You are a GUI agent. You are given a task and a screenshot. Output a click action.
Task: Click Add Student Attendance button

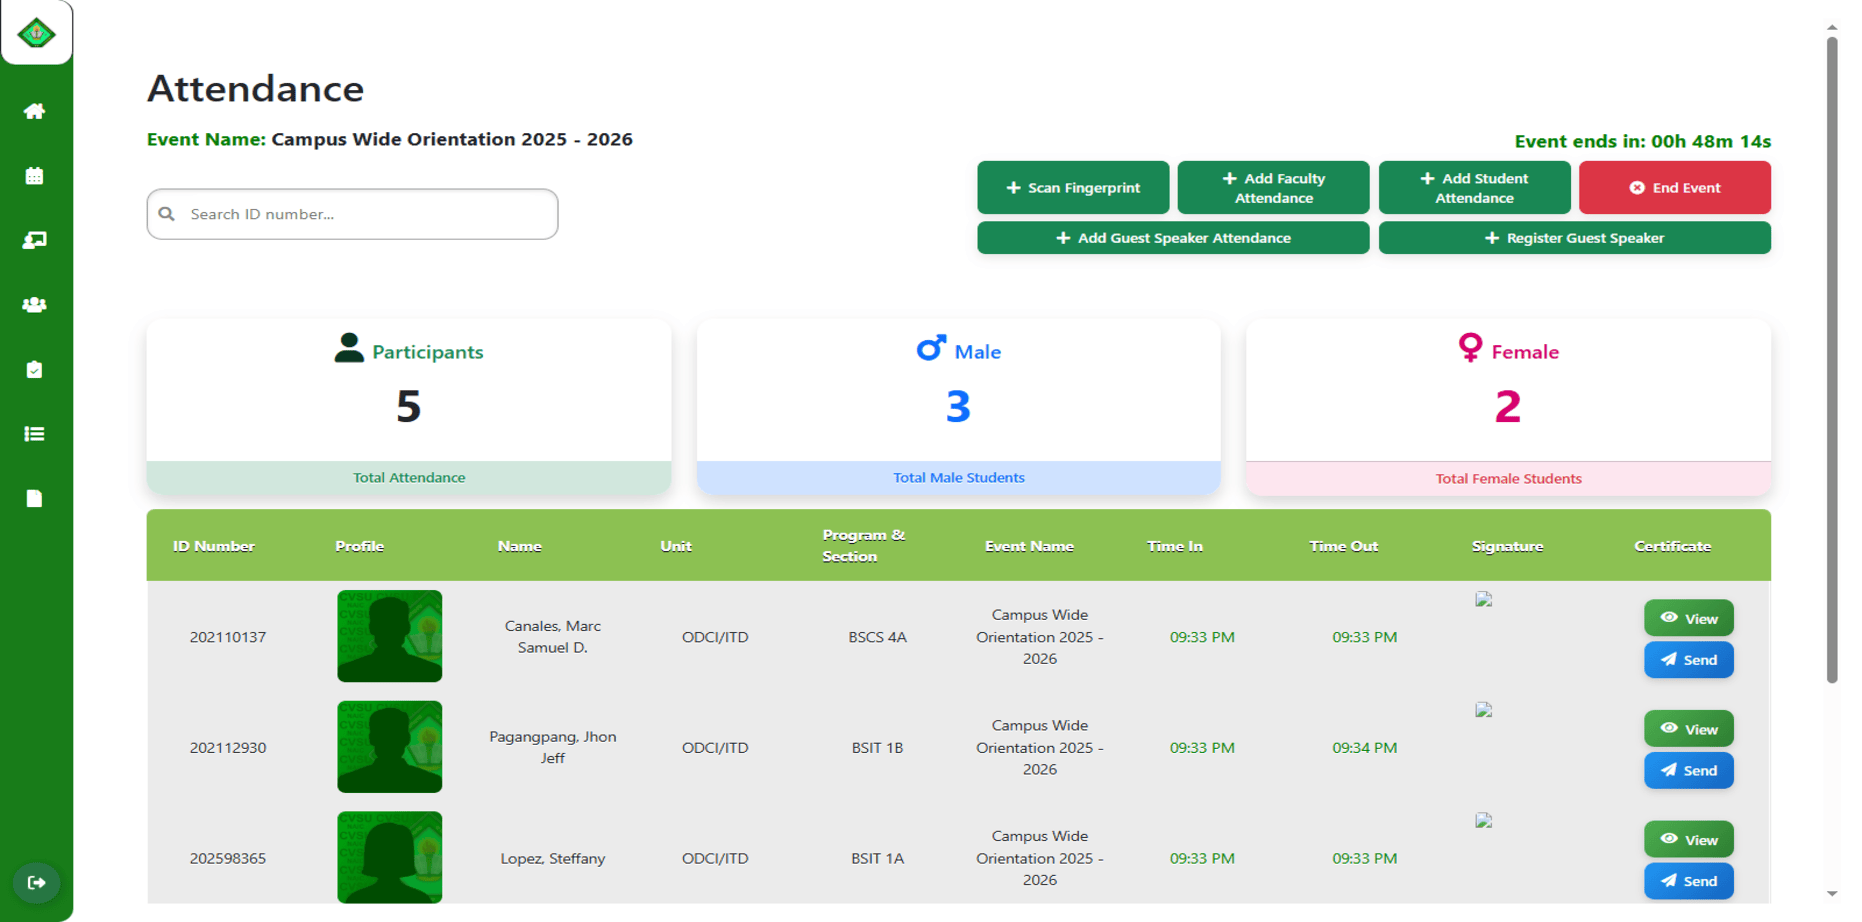(1474, 187)
